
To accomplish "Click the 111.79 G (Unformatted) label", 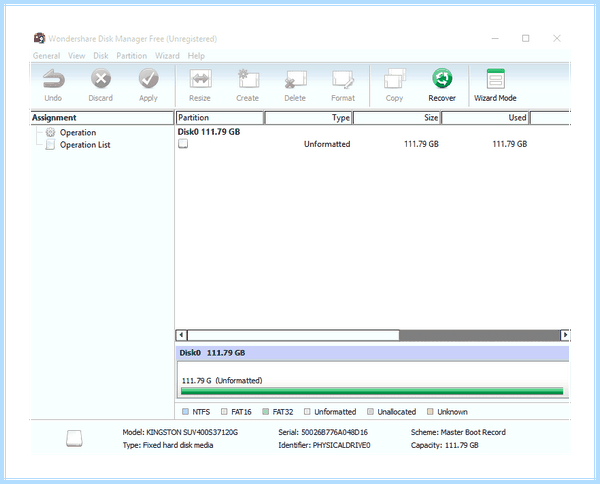I will tap(222, 381).
